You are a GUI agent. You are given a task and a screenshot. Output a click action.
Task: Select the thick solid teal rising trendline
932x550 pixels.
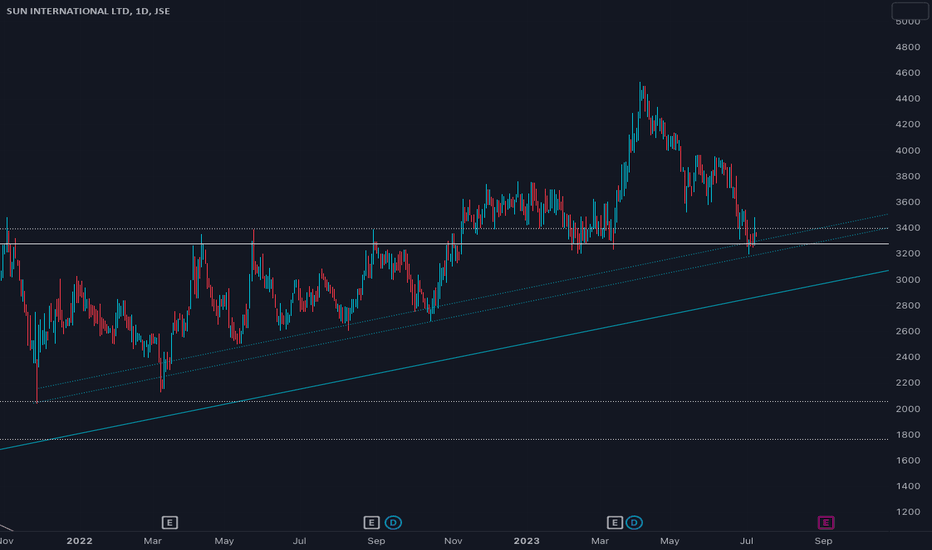pos(445,360)
